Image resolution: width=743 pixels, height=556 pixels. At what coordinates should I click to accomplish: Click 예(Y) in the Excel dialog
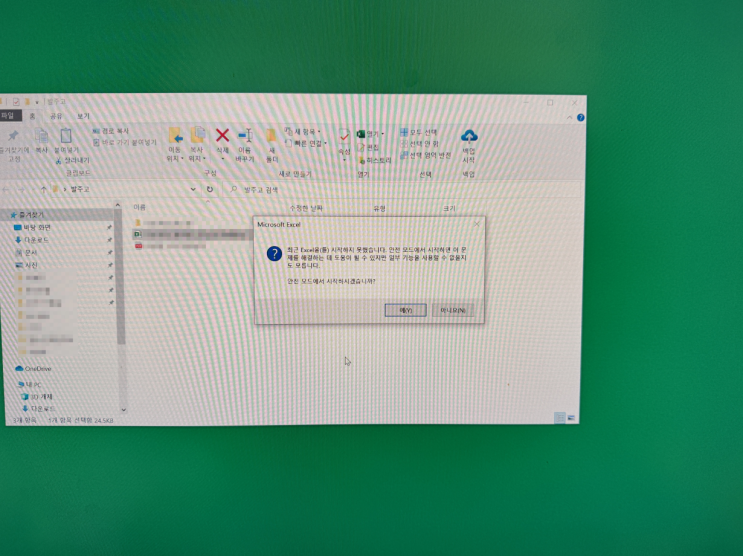[x=406, y=310]
